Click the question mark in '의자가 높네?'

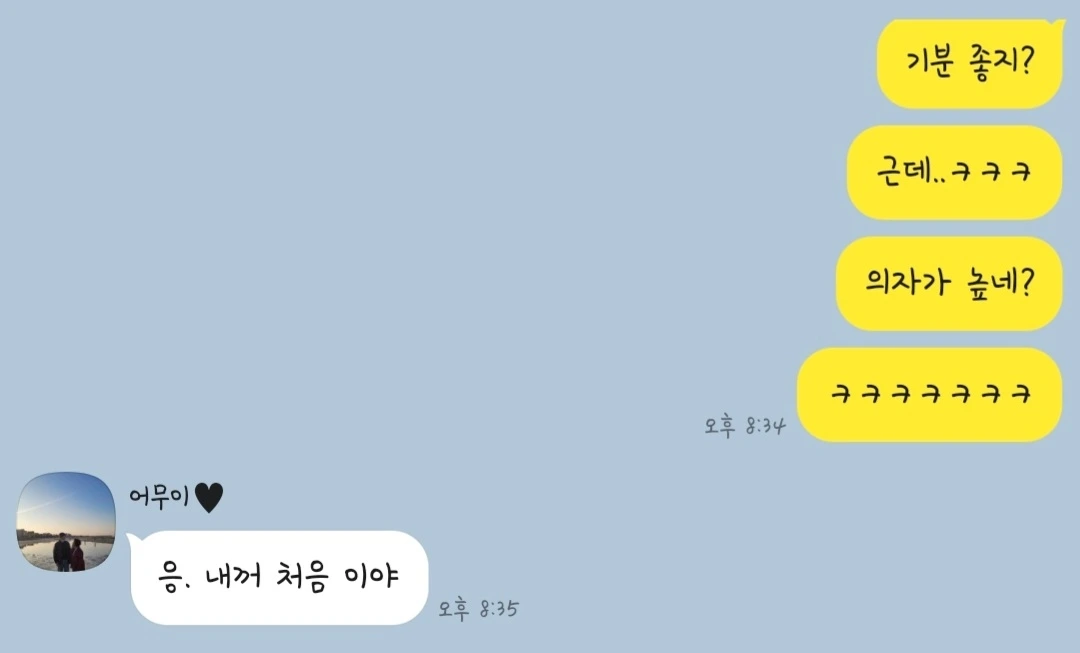tap(1026, 282)
